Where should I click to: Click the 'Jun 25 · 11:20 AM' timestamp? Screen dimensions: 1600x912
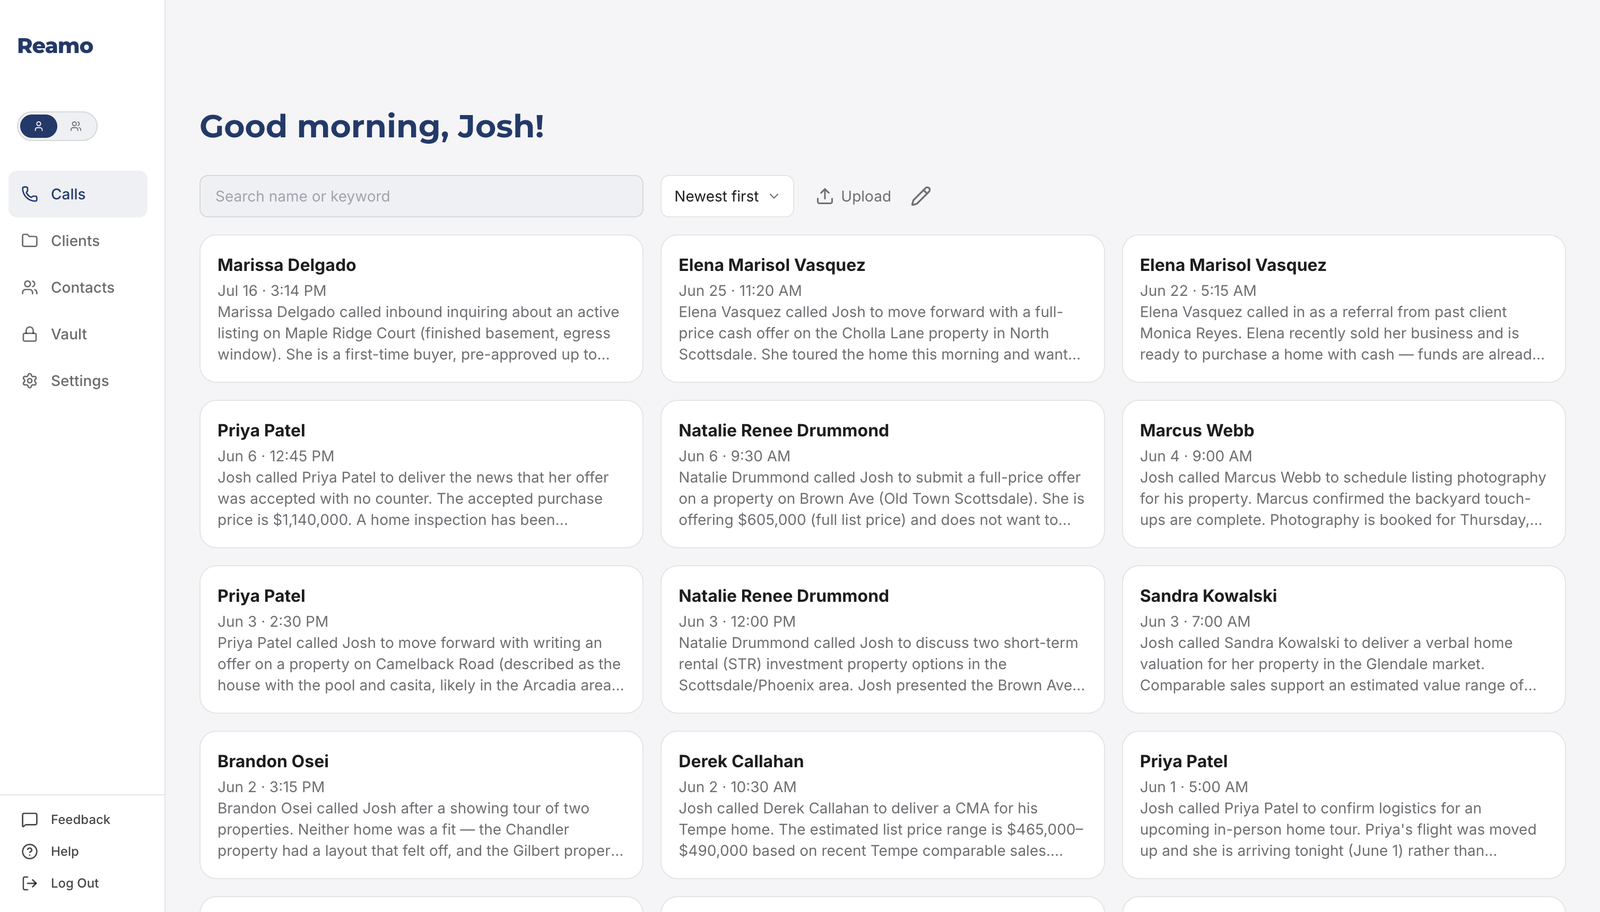[x=740, y=291]
